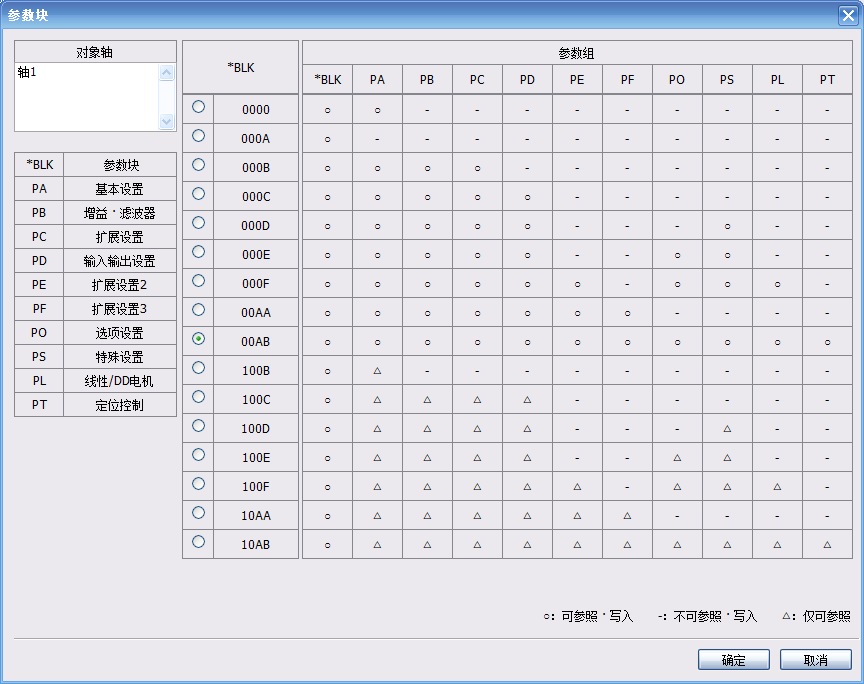Select radio button for block 100F
864x684 pixels.
(198, 483)
